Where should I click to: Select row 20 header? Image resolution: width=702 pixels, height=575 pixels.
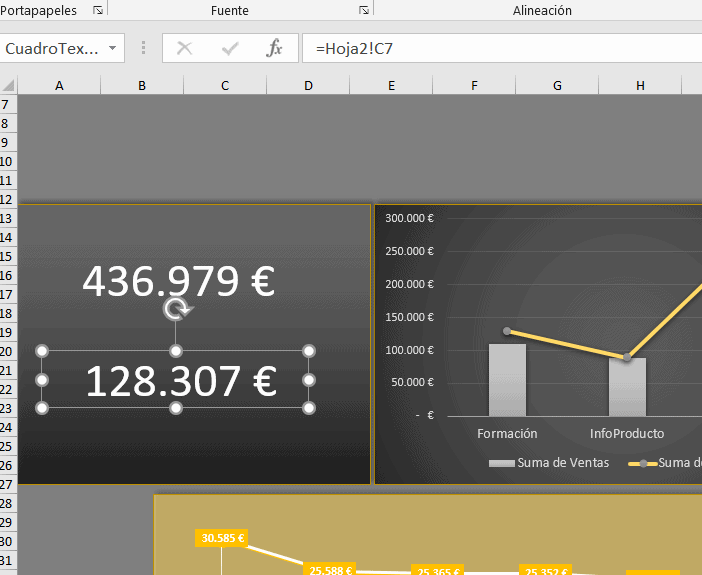tap(8, 352)
